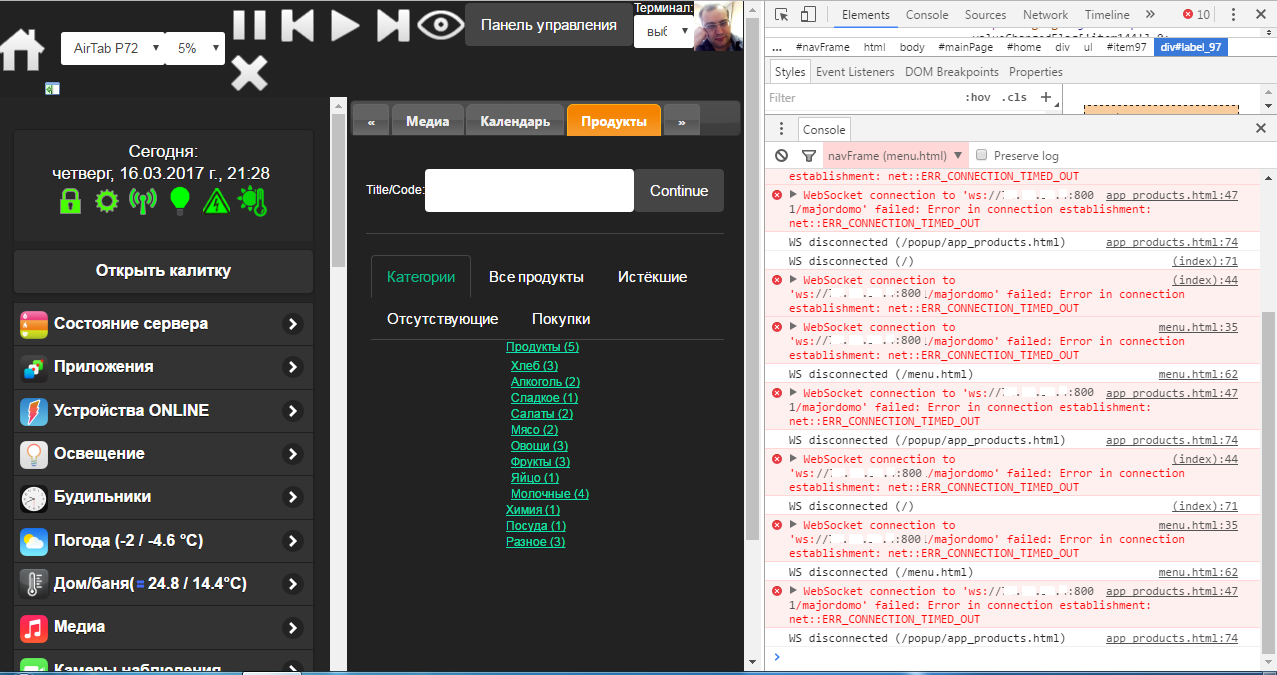The image size is (1277, 675).
Task: Toggle the :hov element state option
Action: [x=977, y=97]
